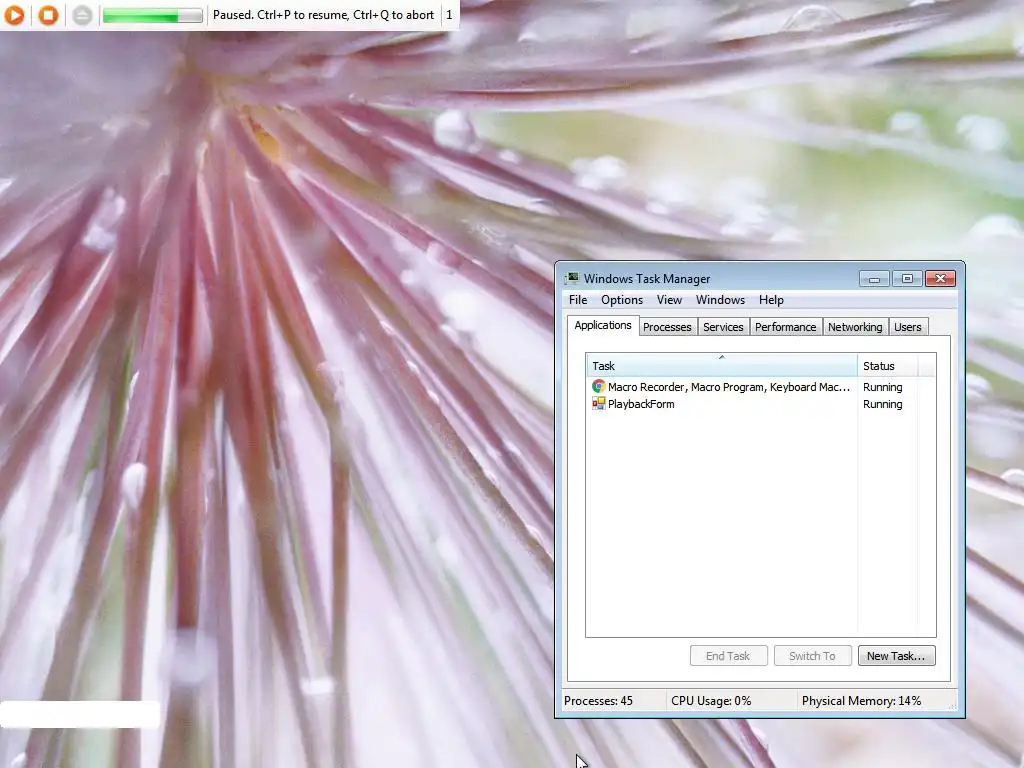Switch to the Users tab
Screen dimensions: 1024x768
(x=908, y=327)
